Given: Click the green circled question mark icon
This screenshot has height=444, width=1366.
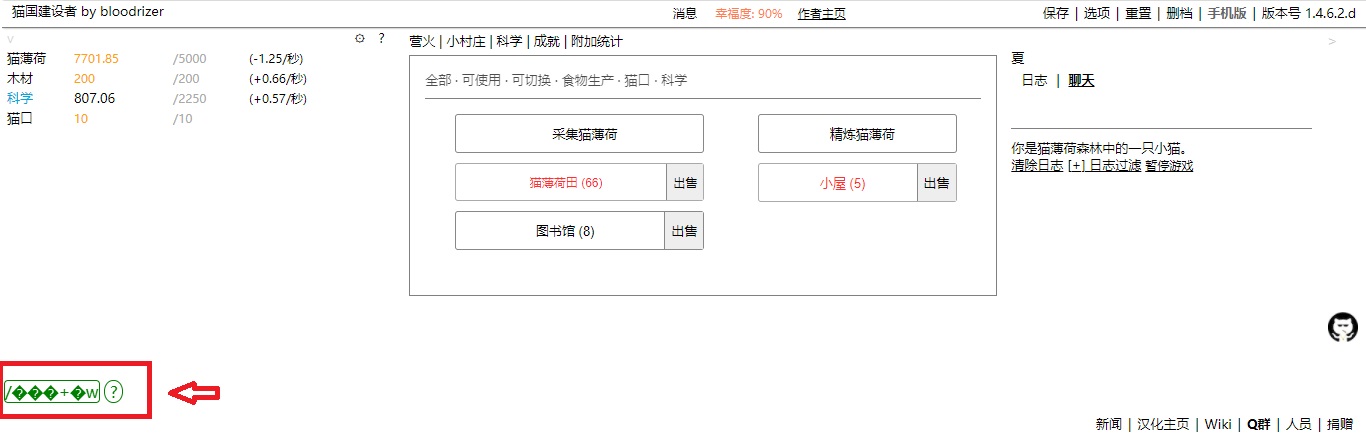Looking at the screenshot, I should coord(113,392).
